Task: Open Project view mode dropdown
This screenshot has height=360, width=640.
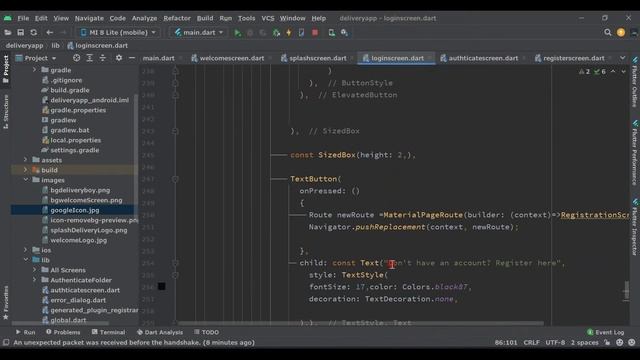Action: [x=36, y=58]
